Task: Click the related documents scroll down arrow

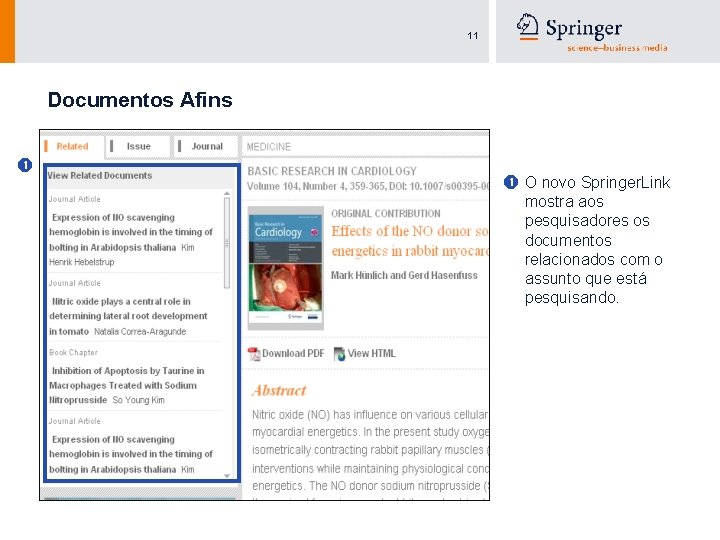Action: pos(227,476)
